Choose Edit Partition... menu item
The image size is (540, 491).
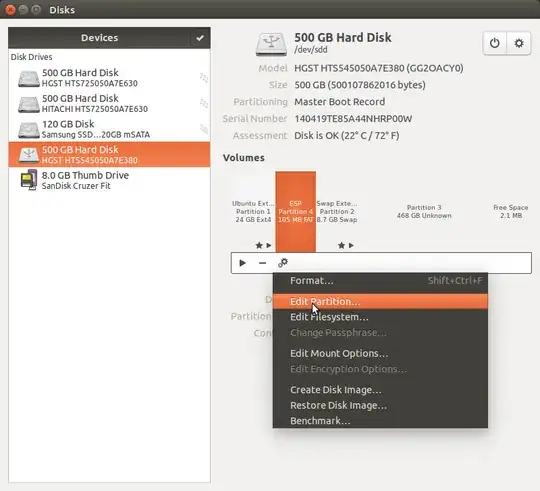pos(380,302)
